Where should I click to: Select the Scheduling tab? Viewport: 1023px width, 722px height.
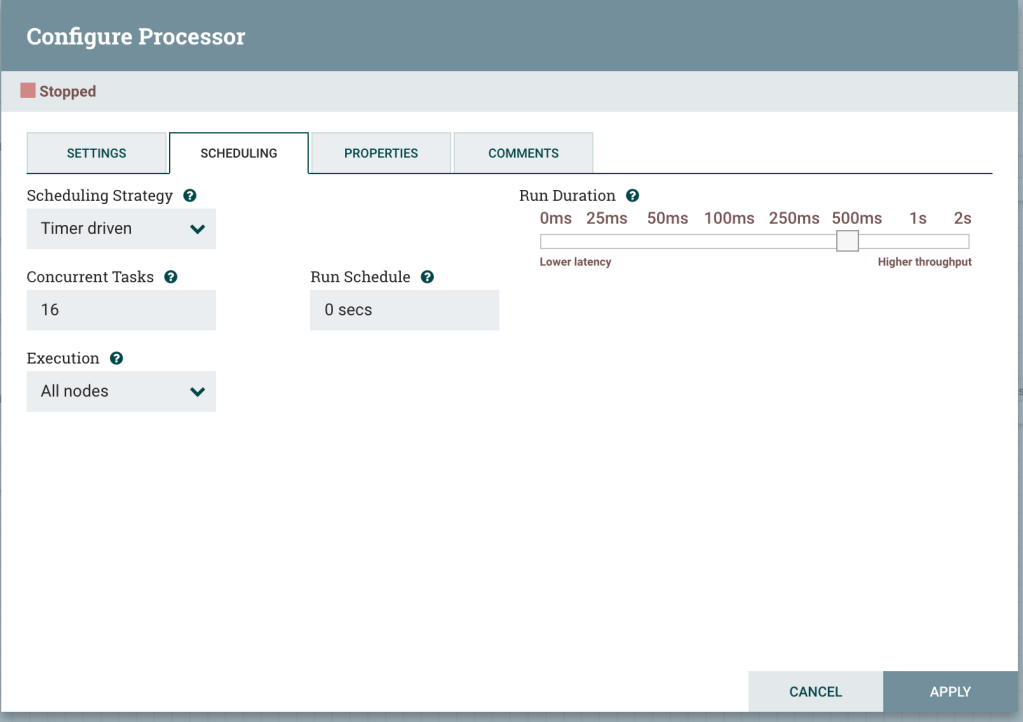[239, 153]
